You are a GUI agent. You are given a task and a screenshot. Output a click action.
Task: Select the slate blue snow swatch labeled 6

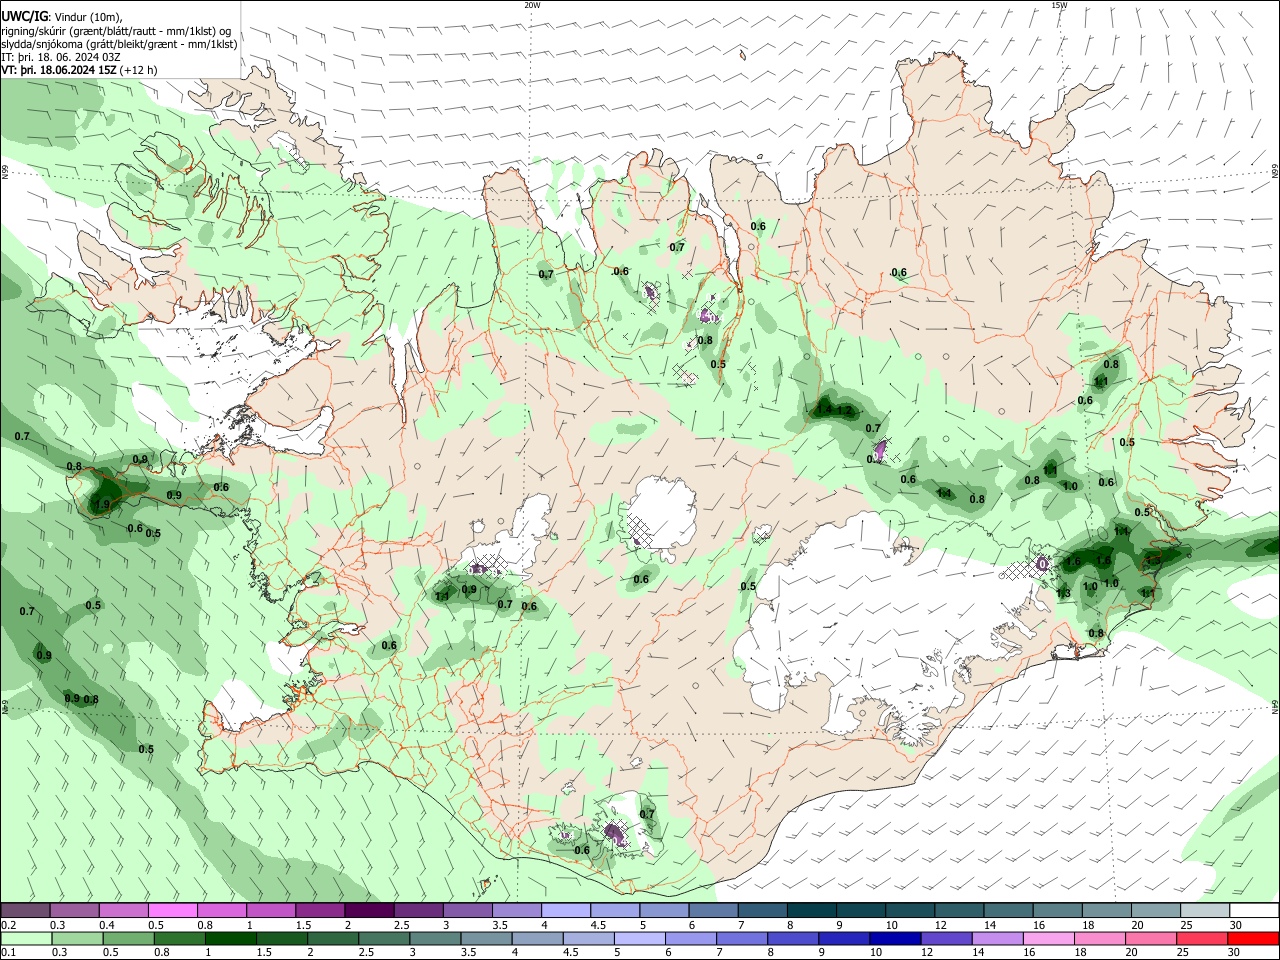713,911
